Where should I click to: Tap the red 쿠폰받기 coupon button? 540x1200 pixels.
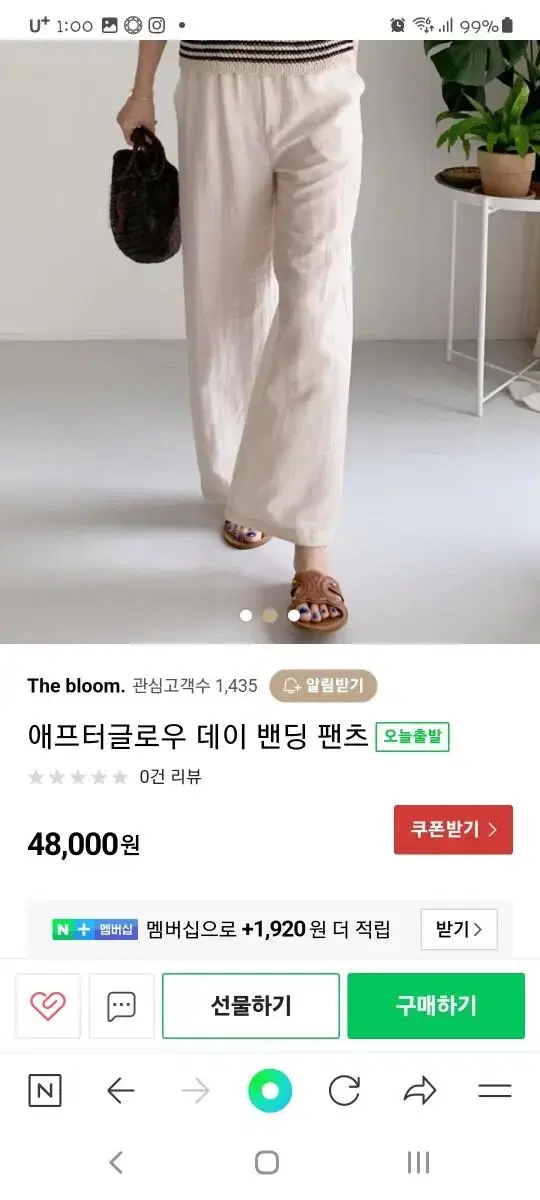[x=453, y=830]
